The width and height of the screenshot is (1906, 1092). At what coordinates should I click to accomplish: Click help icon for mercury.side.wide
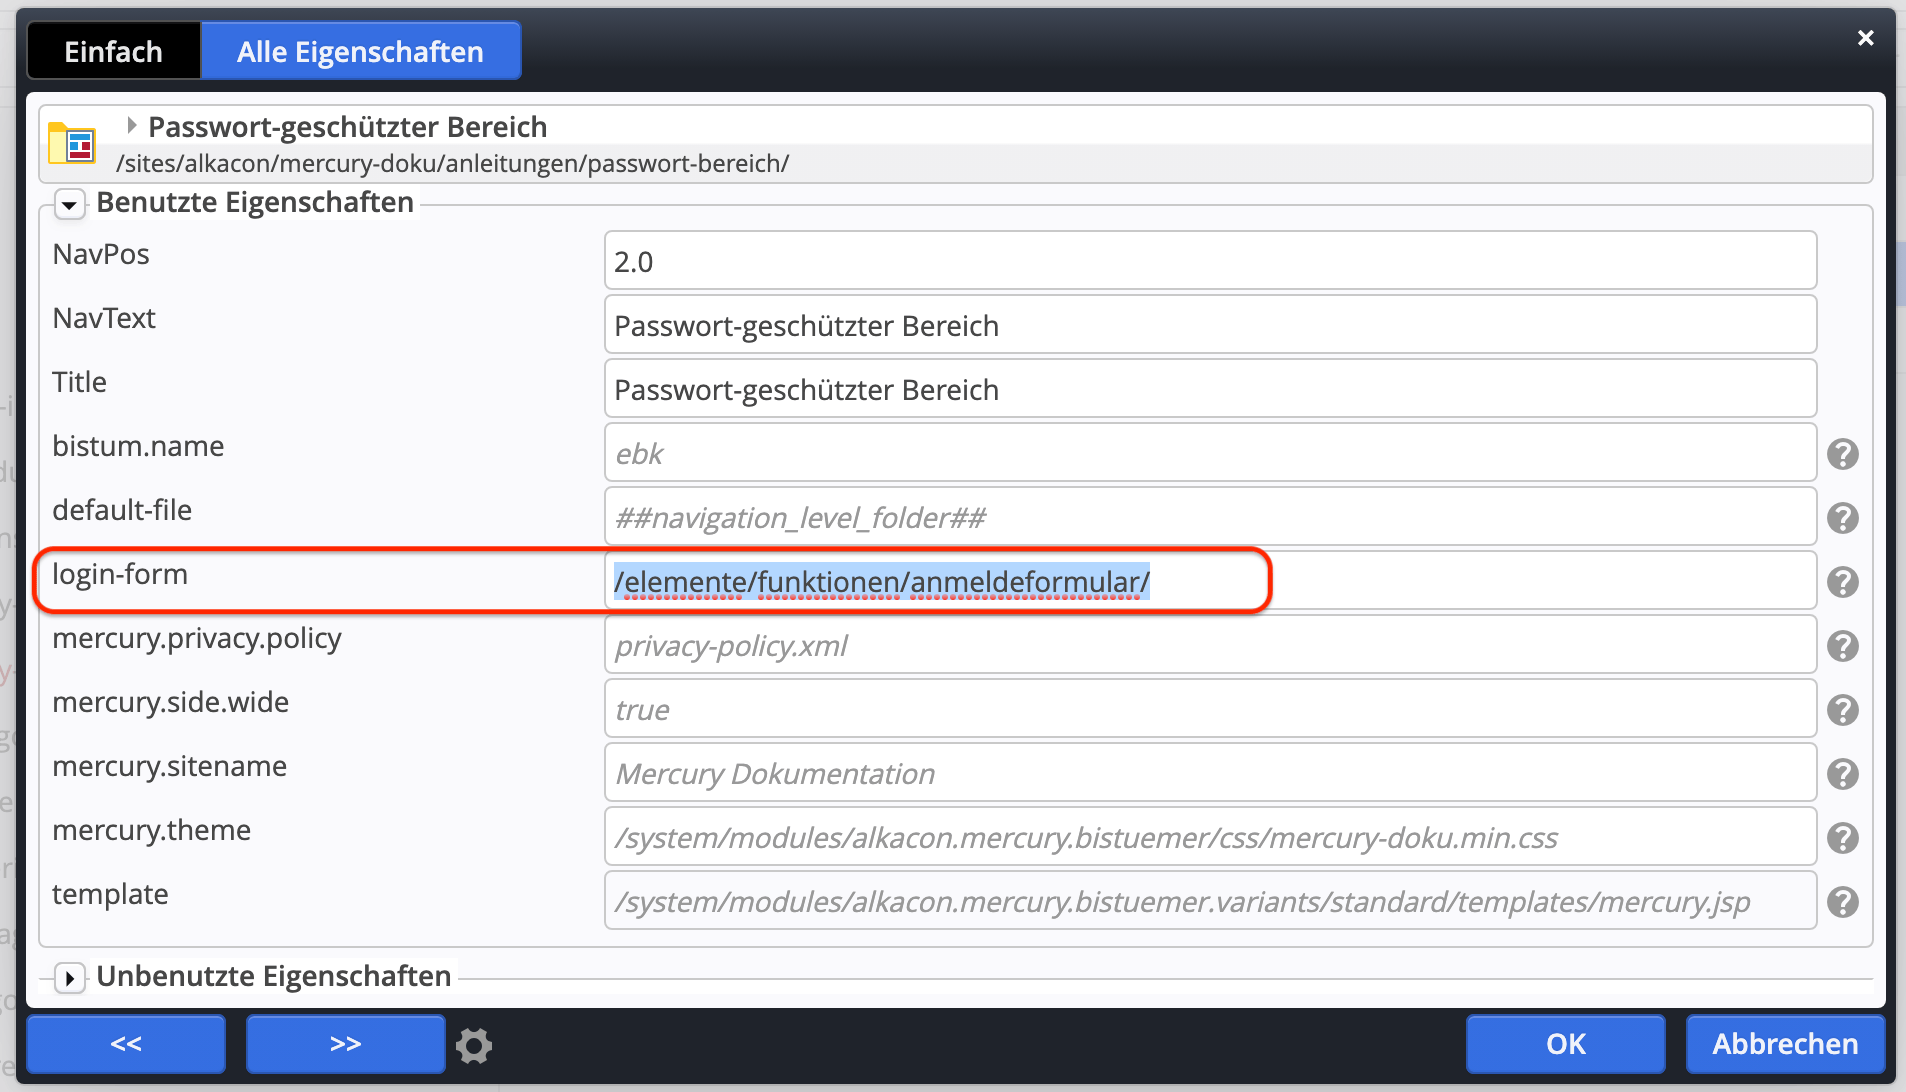pyautogui.click(x=1842, y=710)
